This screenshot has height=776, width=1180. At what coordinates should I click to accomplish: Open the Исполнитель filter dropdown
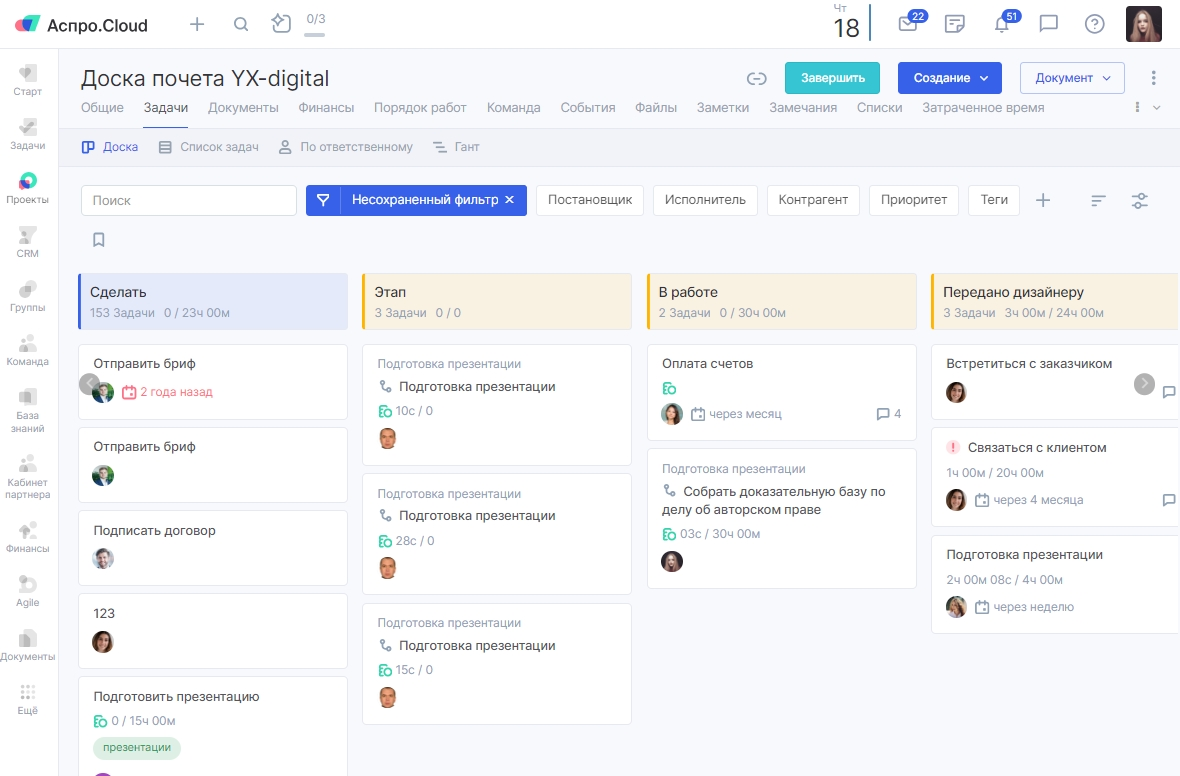[x=706, y=200]
